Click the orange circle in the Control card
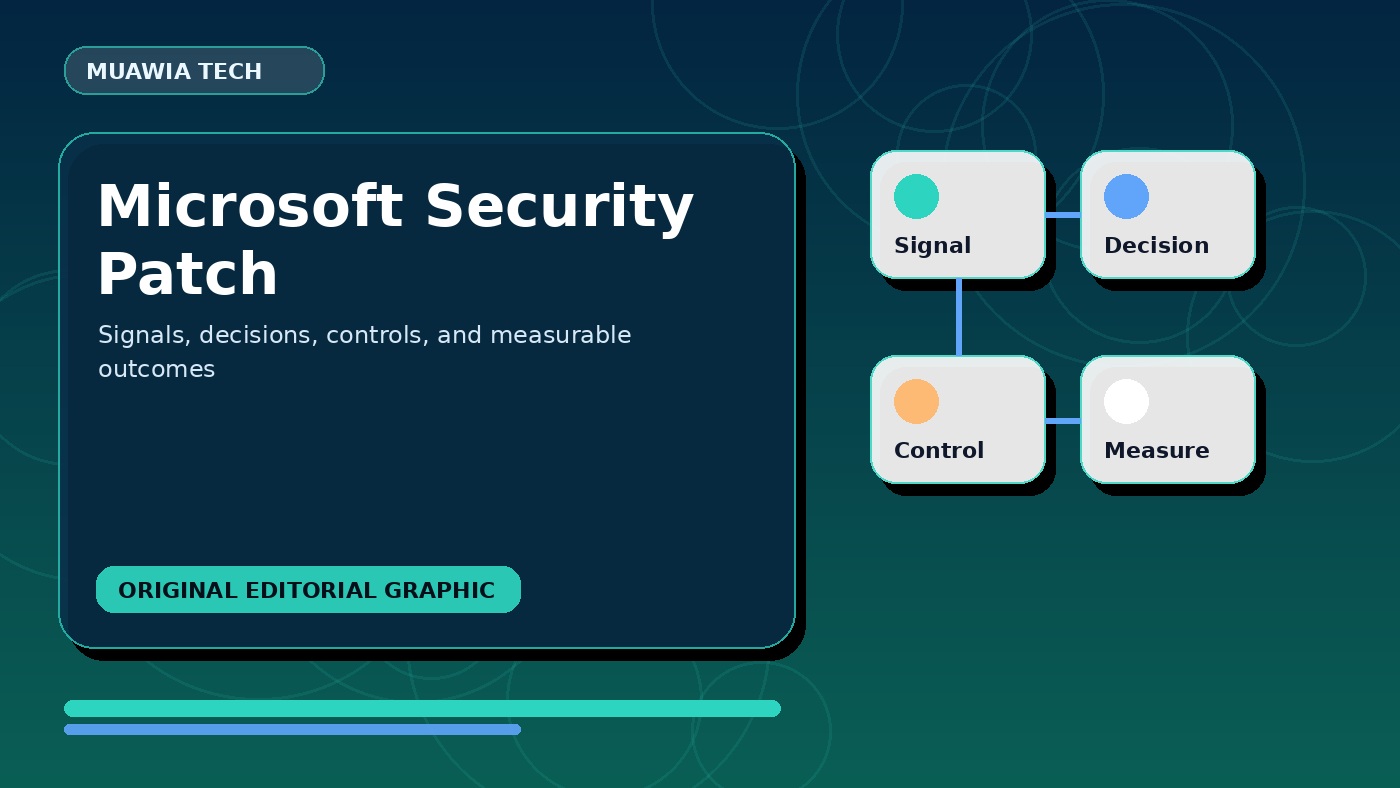 (x=916, y=401)
